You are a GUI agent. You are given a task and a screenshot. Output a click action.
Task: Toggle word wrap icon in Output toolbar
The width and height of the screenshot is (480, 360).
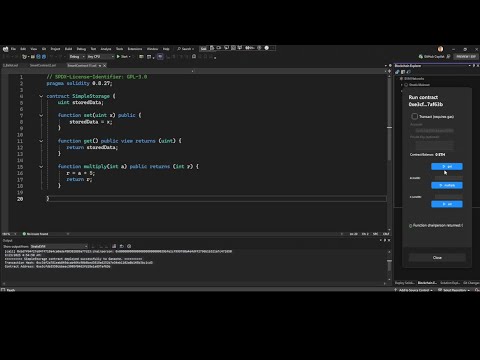122,246
